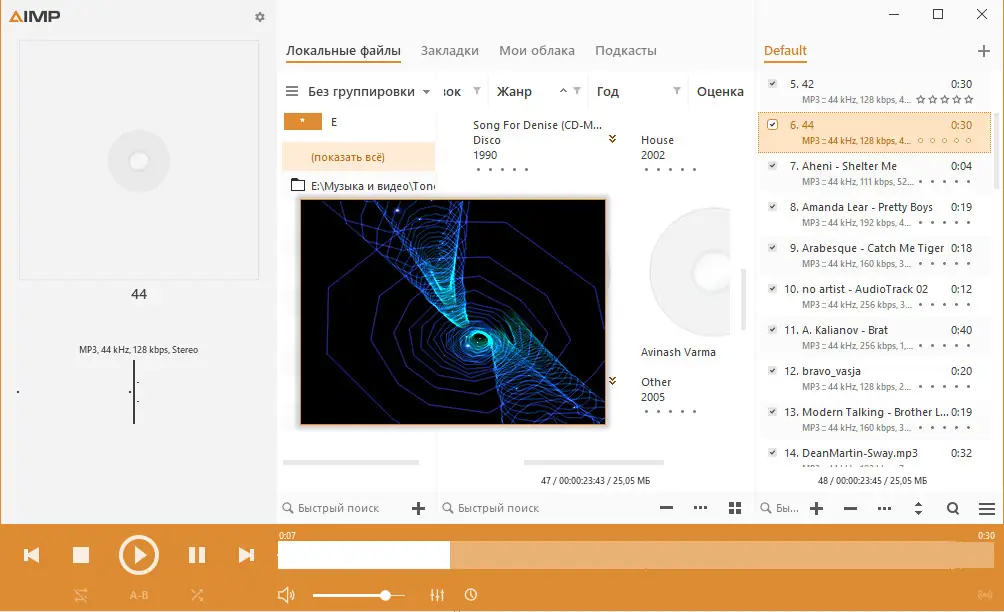Toggle repeat mode

(x=81, y=594)
